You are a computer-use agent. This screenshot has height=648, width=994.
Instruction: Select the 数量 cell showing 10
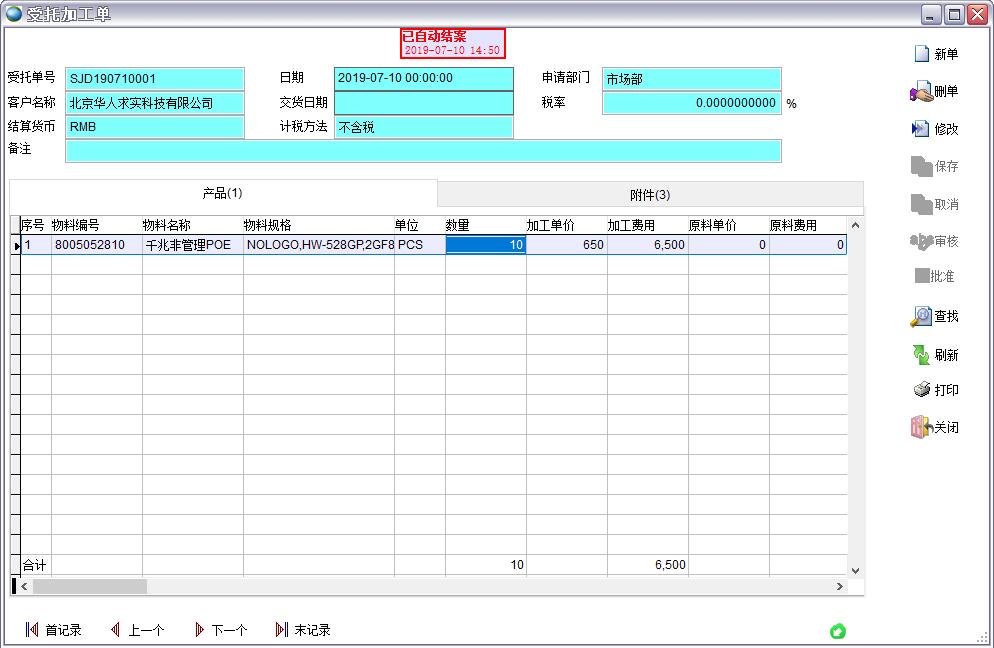tap(485, 245)
